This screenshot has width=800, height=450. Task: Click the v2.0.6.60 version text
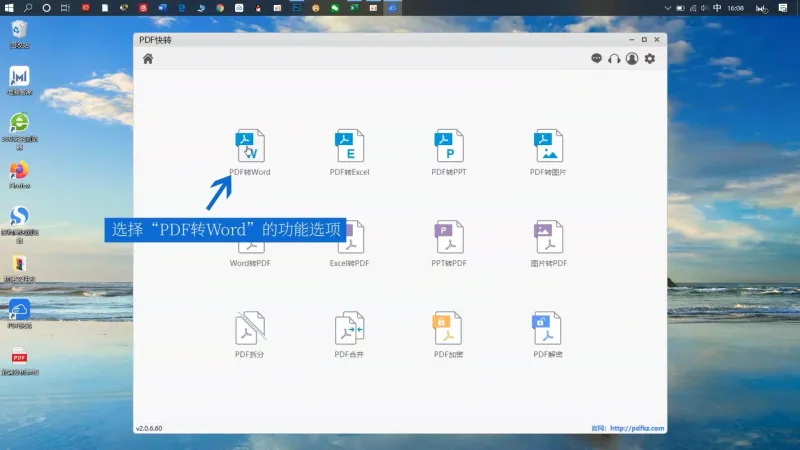pos(149,429)
